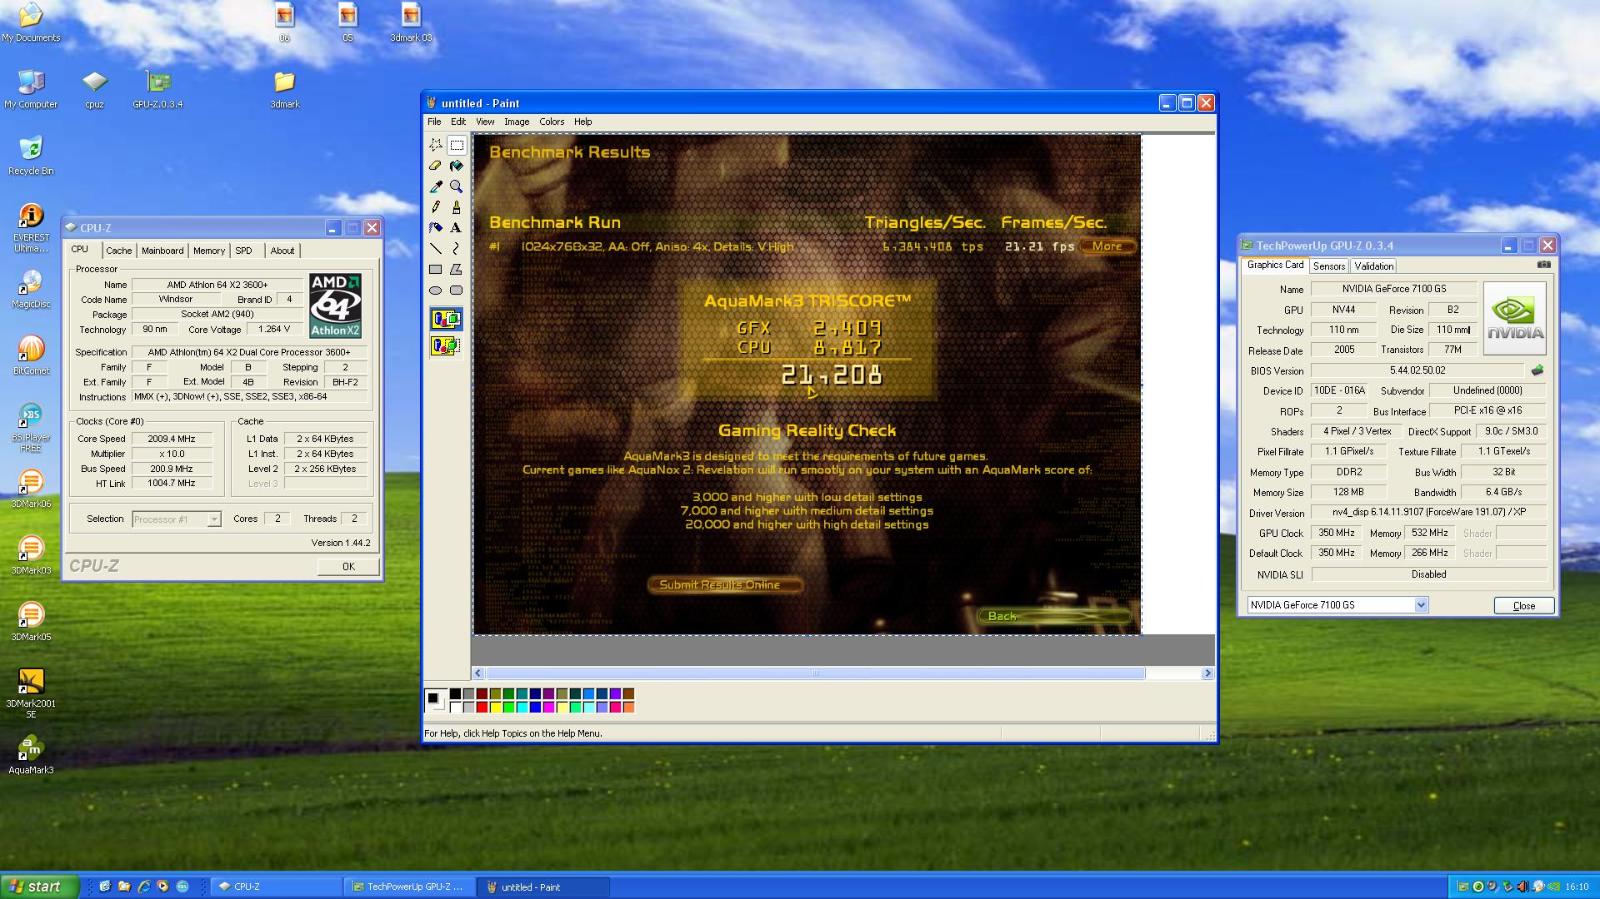Select the Rounded Rectangle tool
Screen dimensions: 1600x899
(456, 290)
